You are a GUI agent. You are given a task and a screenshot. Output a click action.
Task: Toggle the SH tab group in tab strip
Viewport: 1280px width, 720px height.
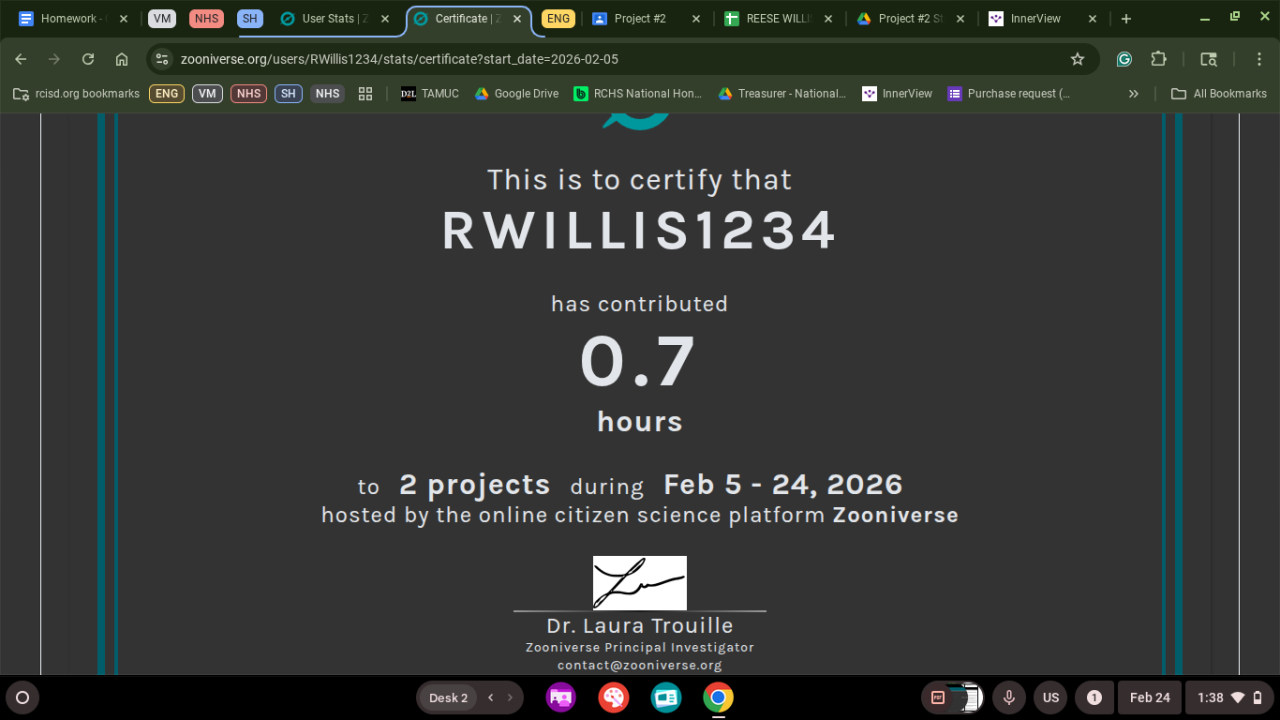tap(250, 19)
